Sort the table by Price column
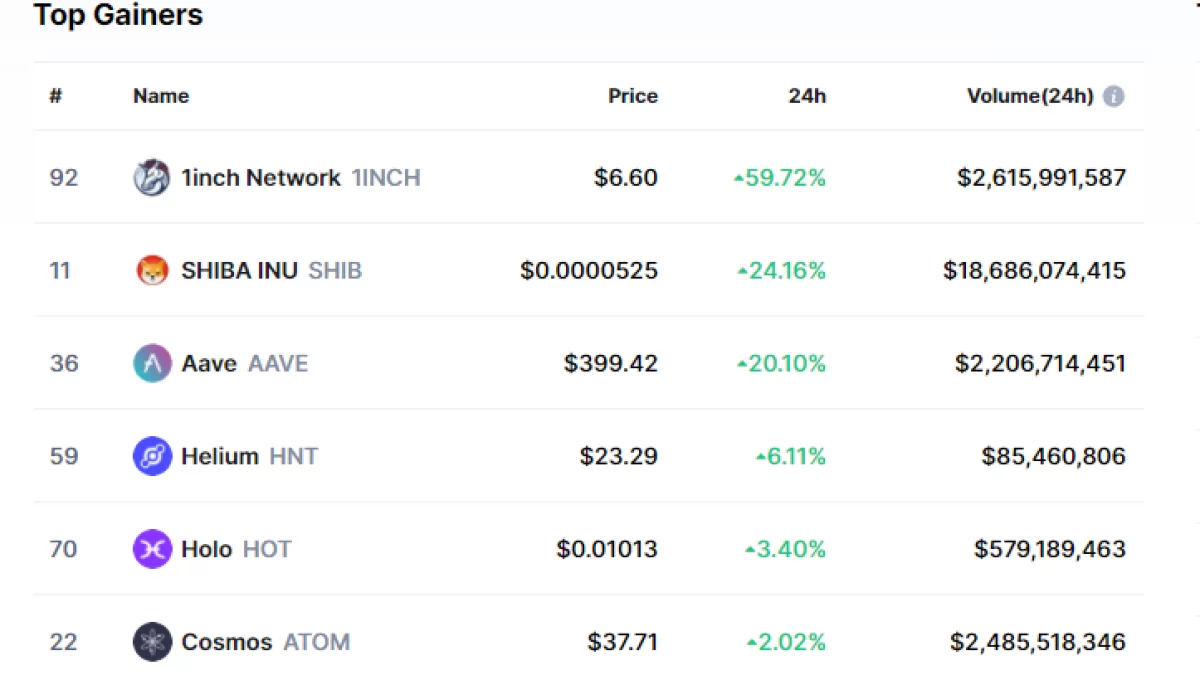 (632, 96)
